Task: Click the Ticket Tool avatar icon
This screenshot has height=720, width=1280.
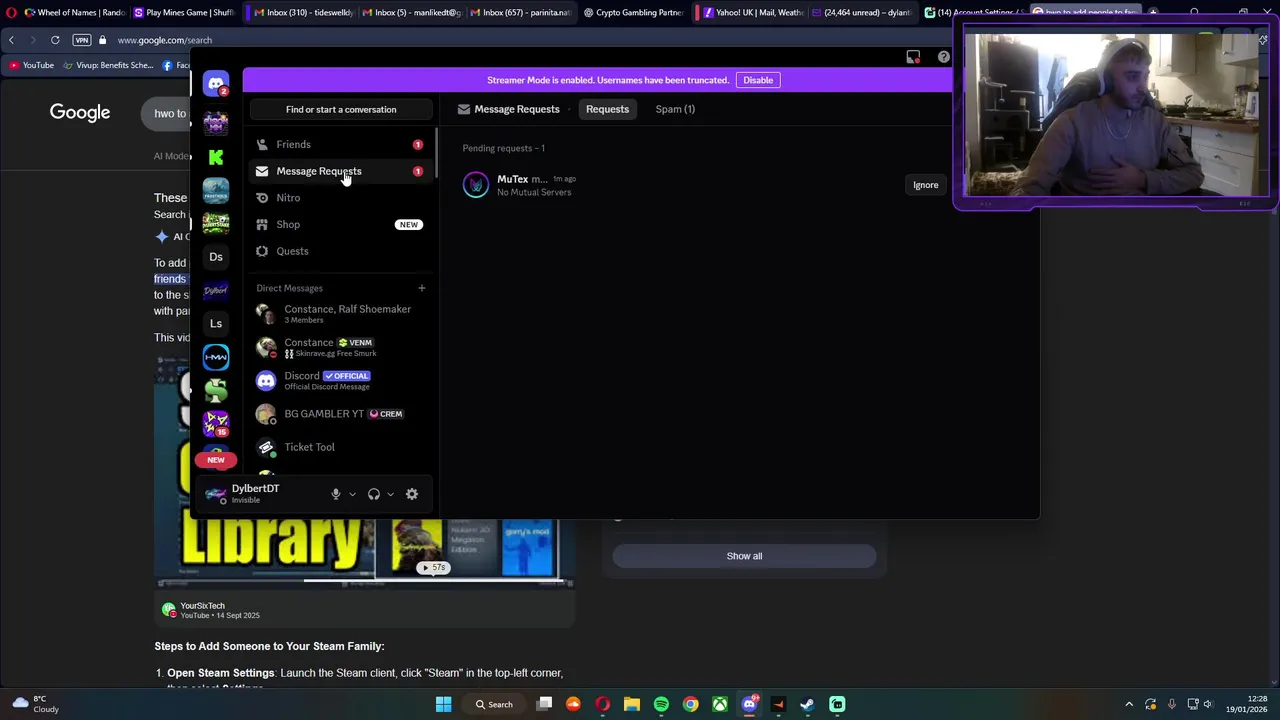Action: coord(266,447)
